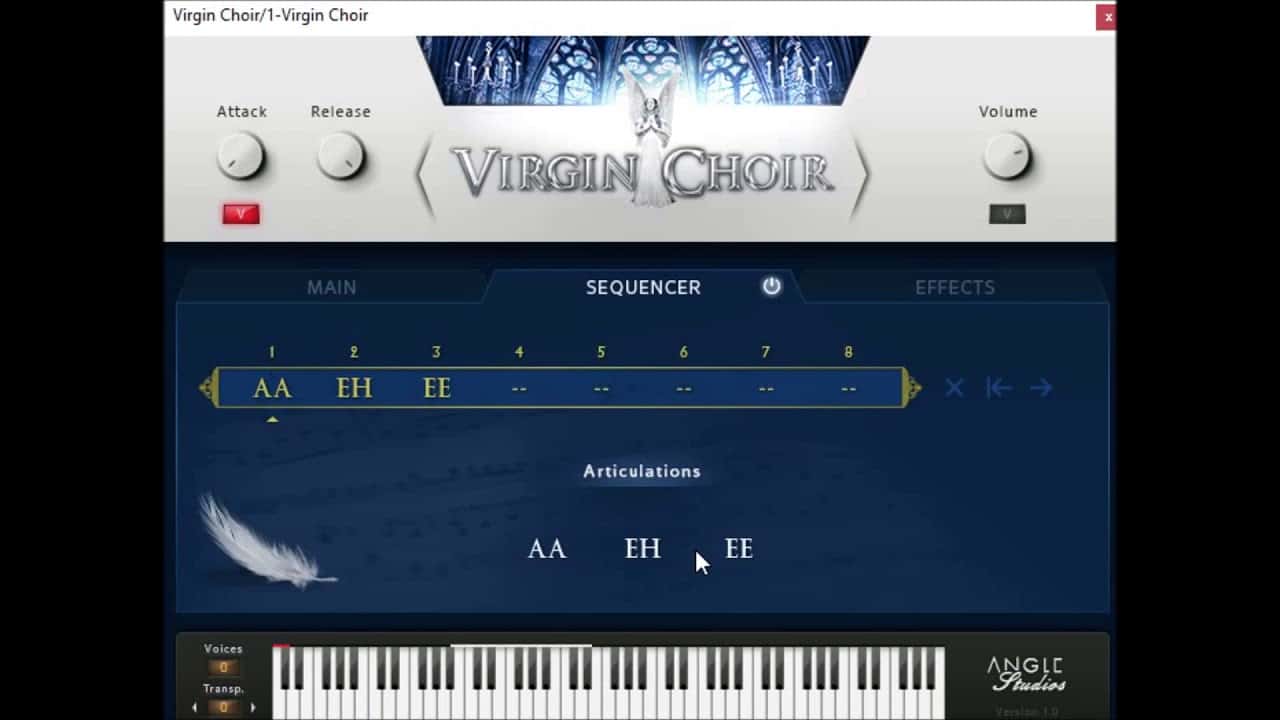Viewport: 1280px width, 720px height.
Task: Select sequencer step 4 empty slot
Action: click(x=519, y=388)
